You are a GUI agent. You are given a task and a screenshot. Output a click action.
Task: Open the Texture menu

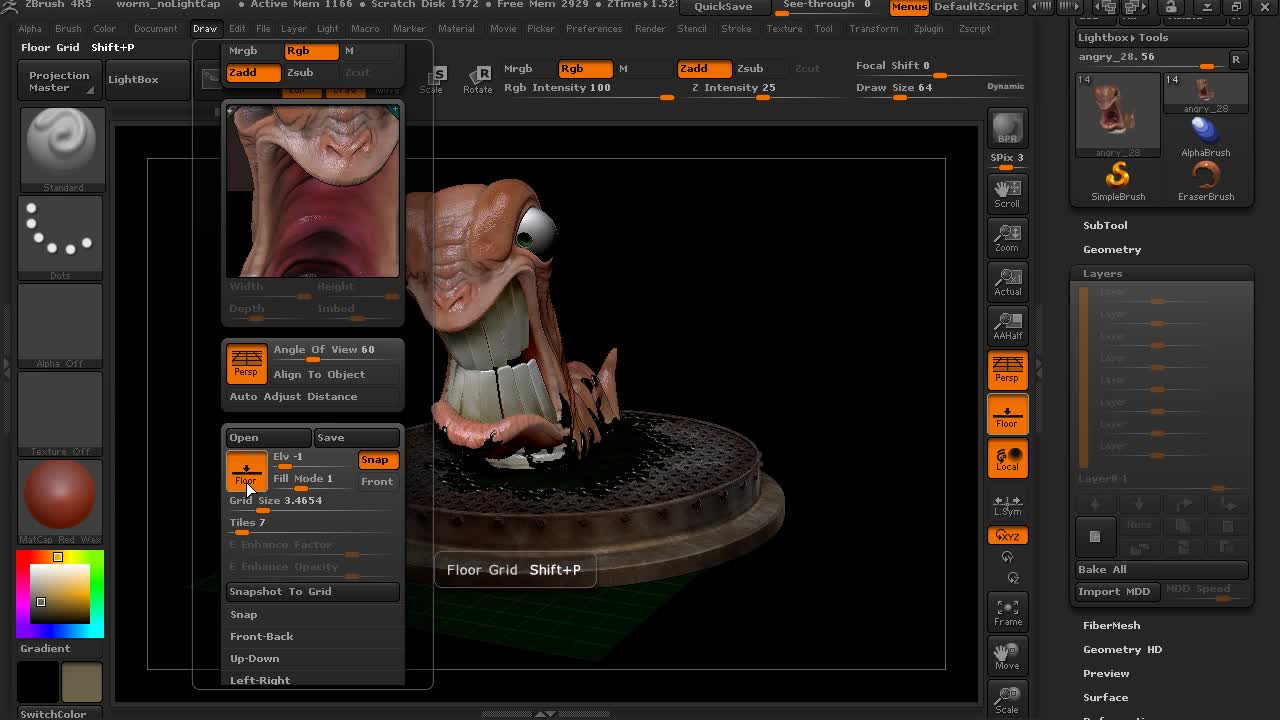[784, 28]
